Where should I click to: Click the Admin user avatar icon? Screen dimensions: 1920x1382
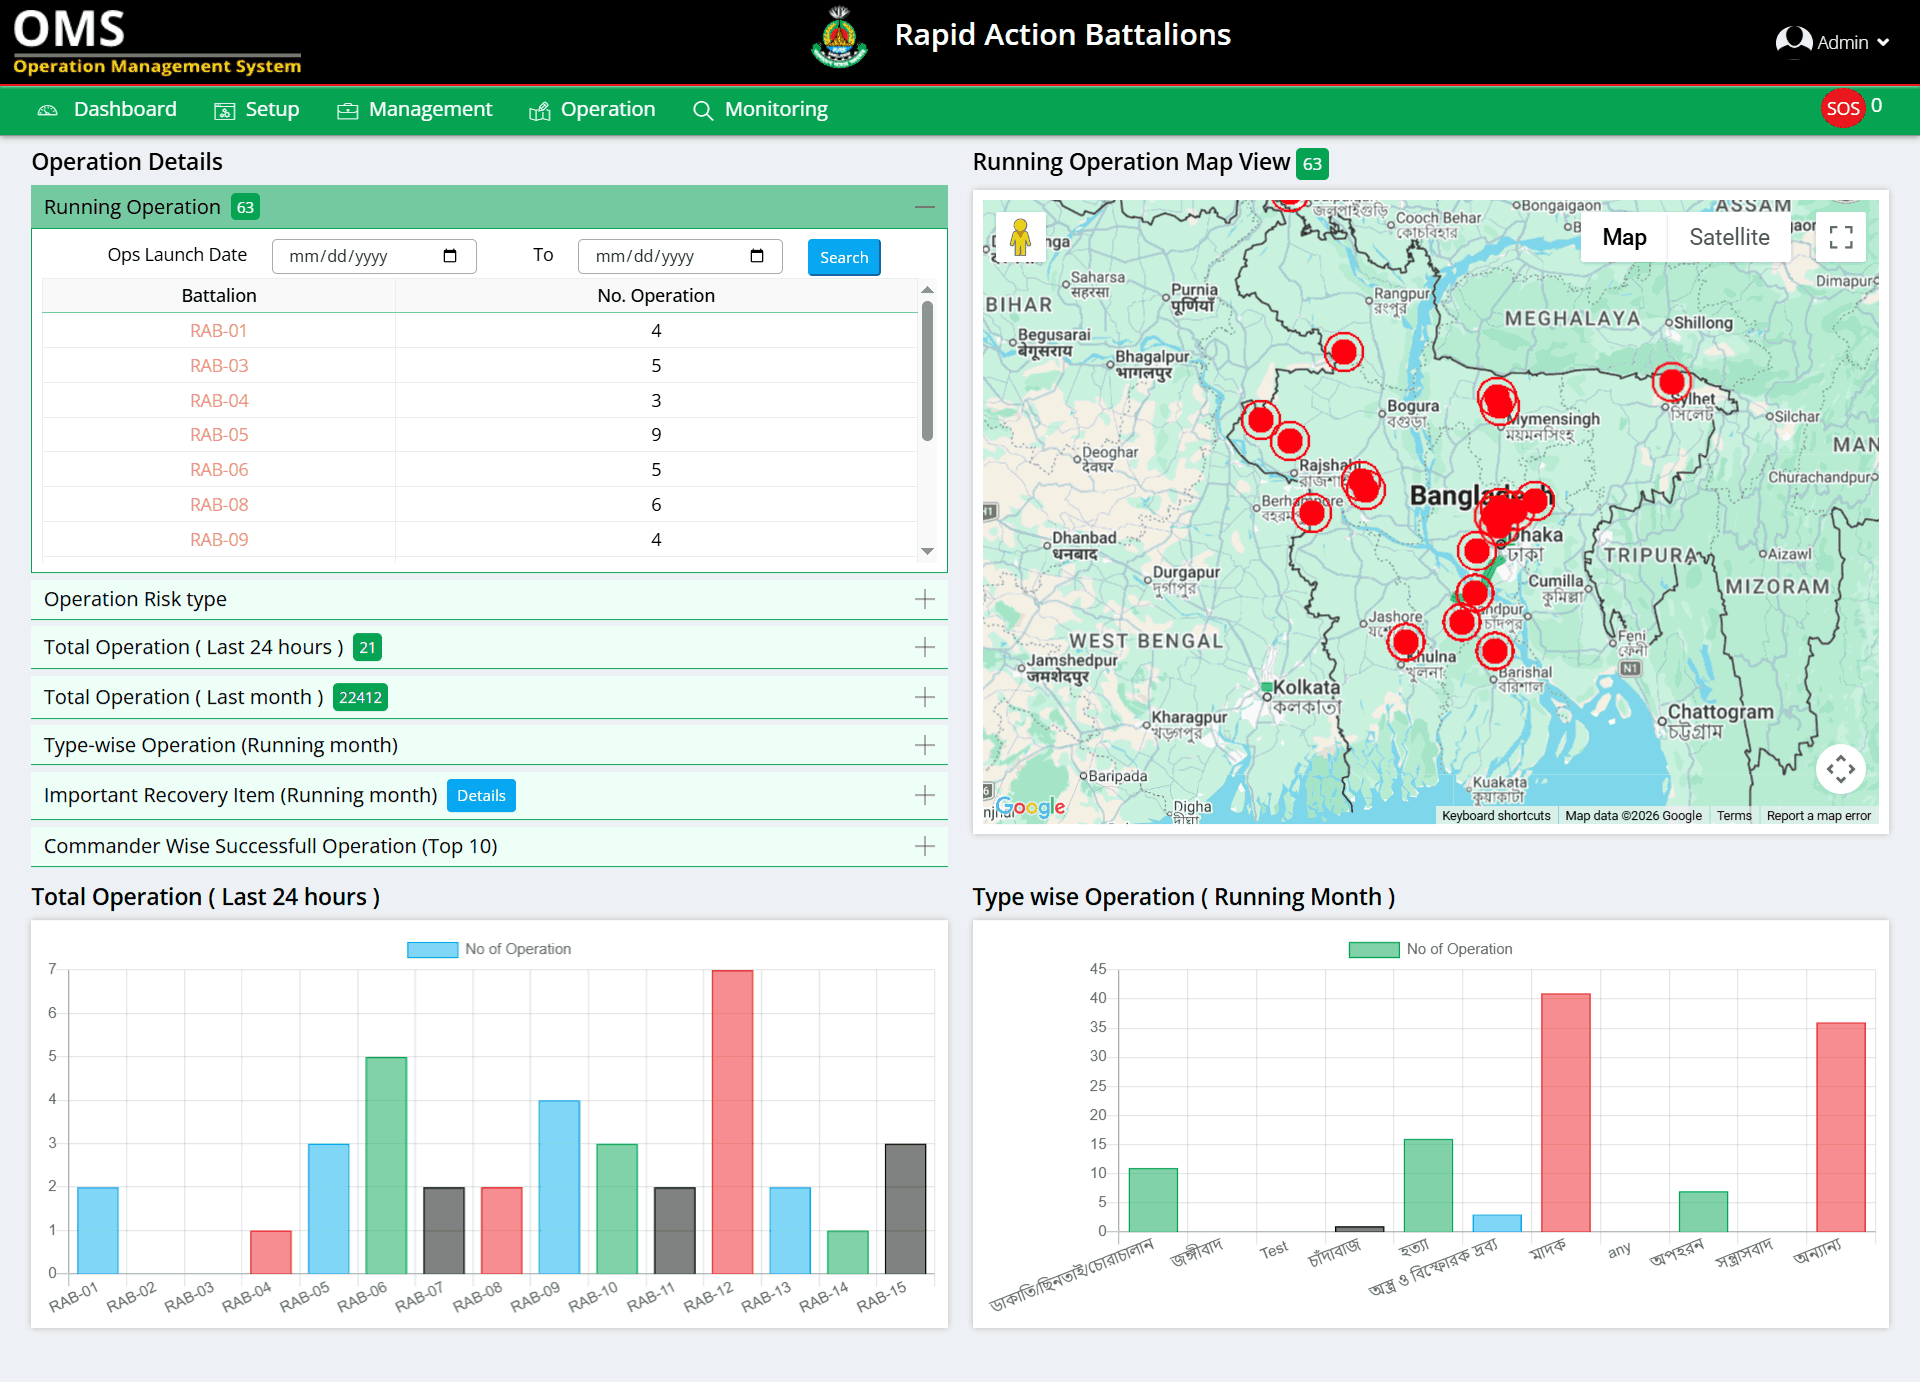pos(1793,42)
